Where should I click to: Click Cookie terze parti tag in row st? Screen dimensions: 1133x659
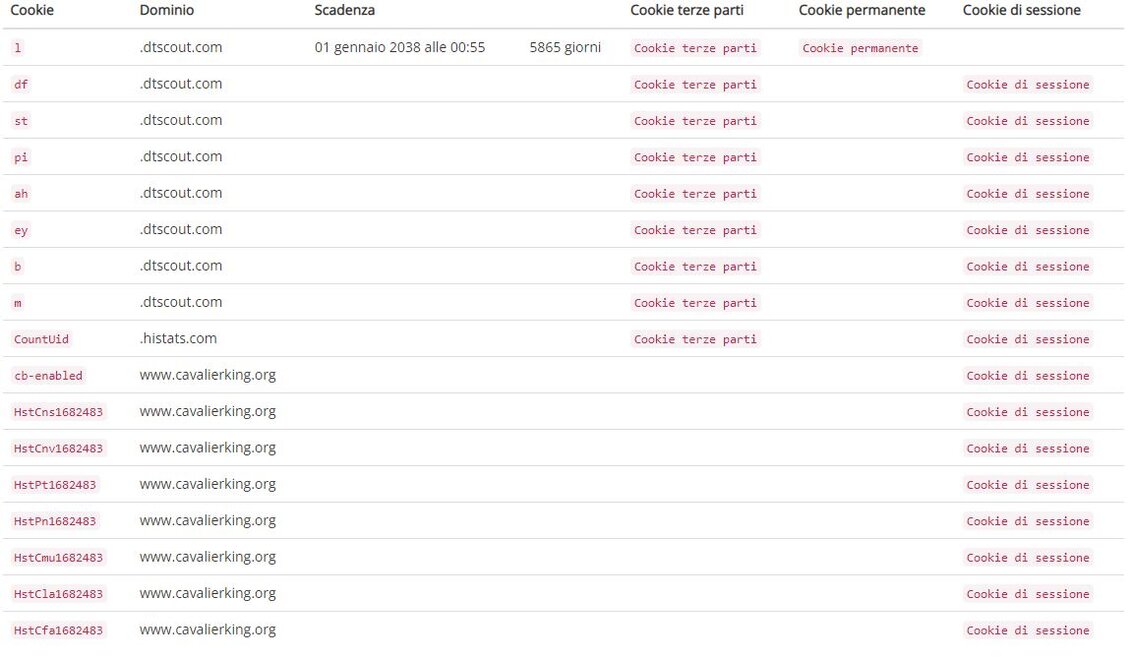[x=695, y=121]
